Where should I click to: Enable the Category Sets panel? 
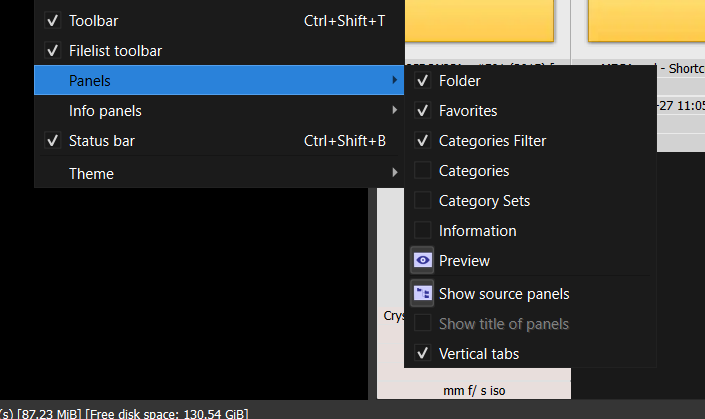(422, 201)
